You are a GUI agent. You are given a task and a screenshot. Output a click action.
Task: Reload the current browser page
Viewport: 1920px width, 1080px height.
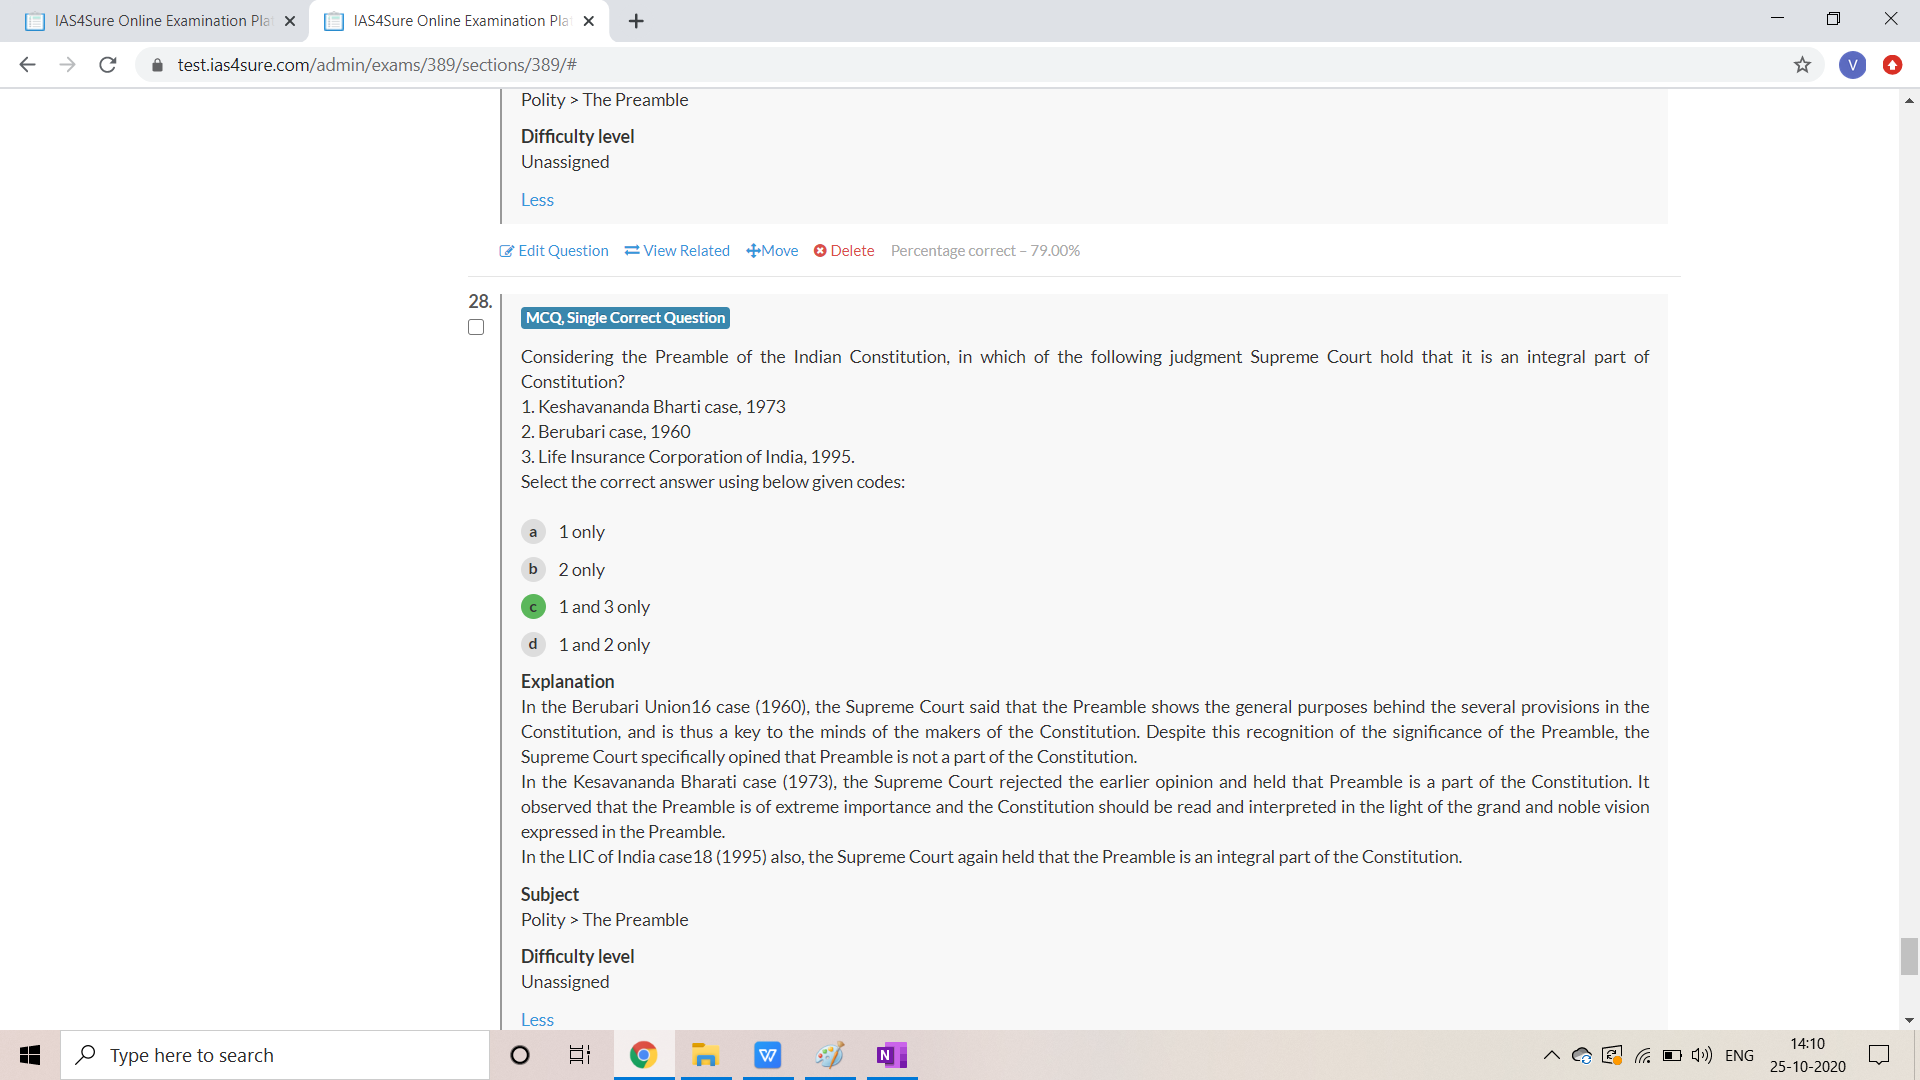tap(108, 65)
